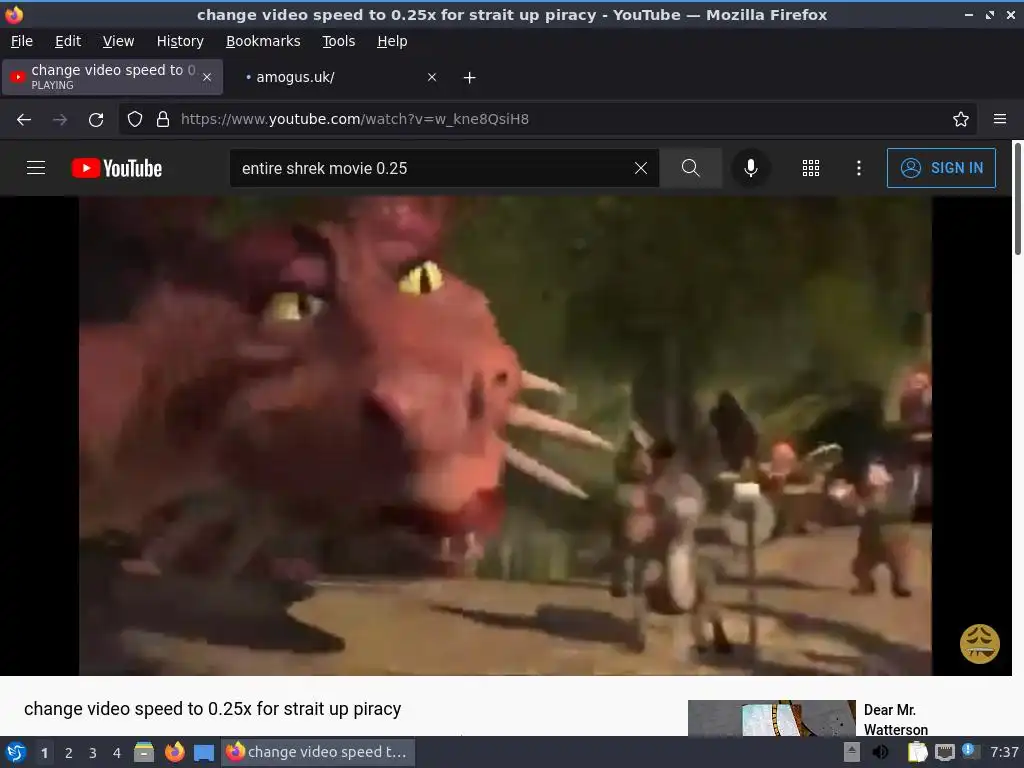The width and height of the screenshot is (1024, 768).
Task: Open the Tools menu
Action: point(338,41)
